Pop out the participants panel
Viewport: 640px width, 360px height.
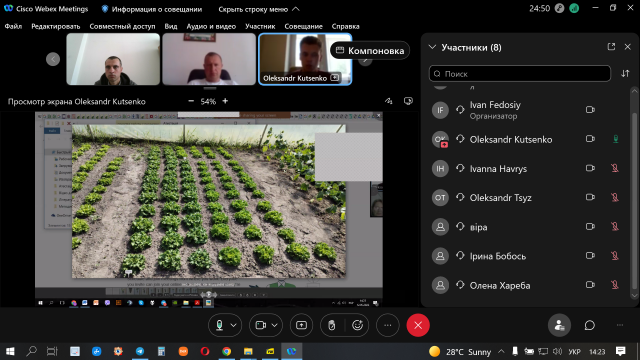pos(611,47)
